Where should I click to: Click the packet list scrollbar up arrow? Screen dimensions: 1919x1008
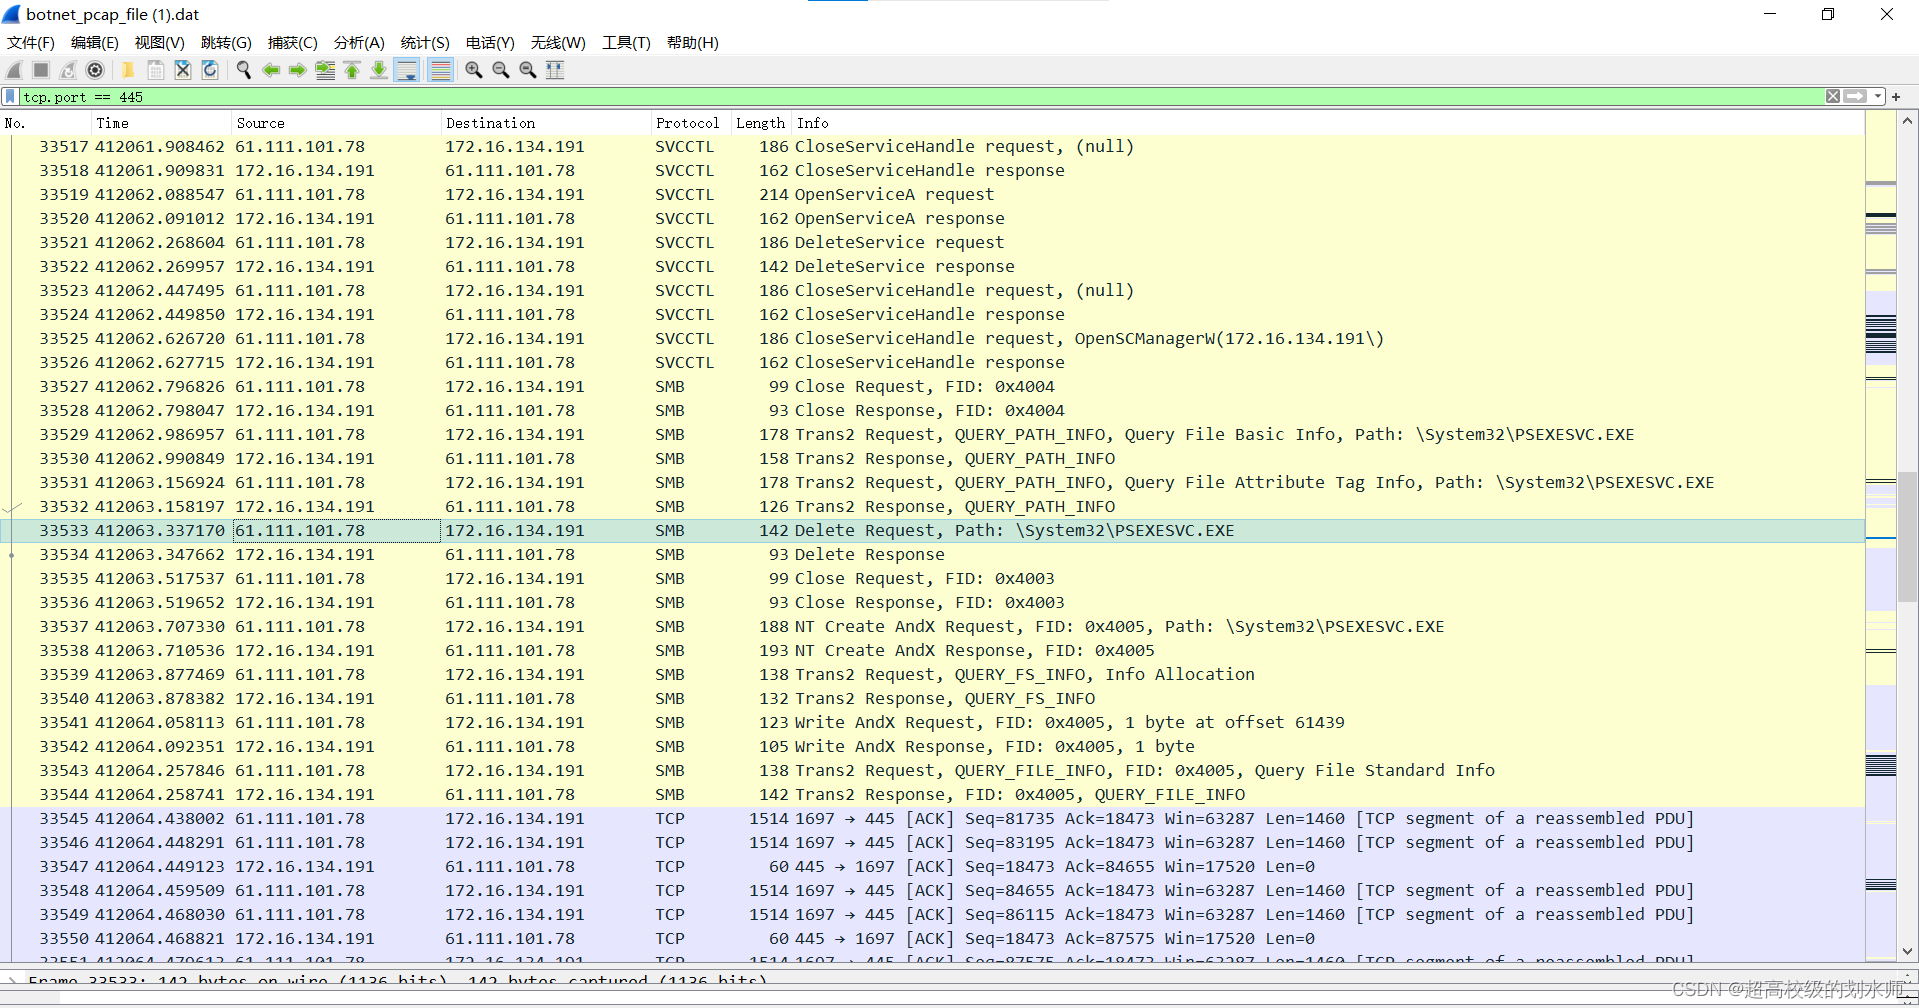[x=1907, y=121]
